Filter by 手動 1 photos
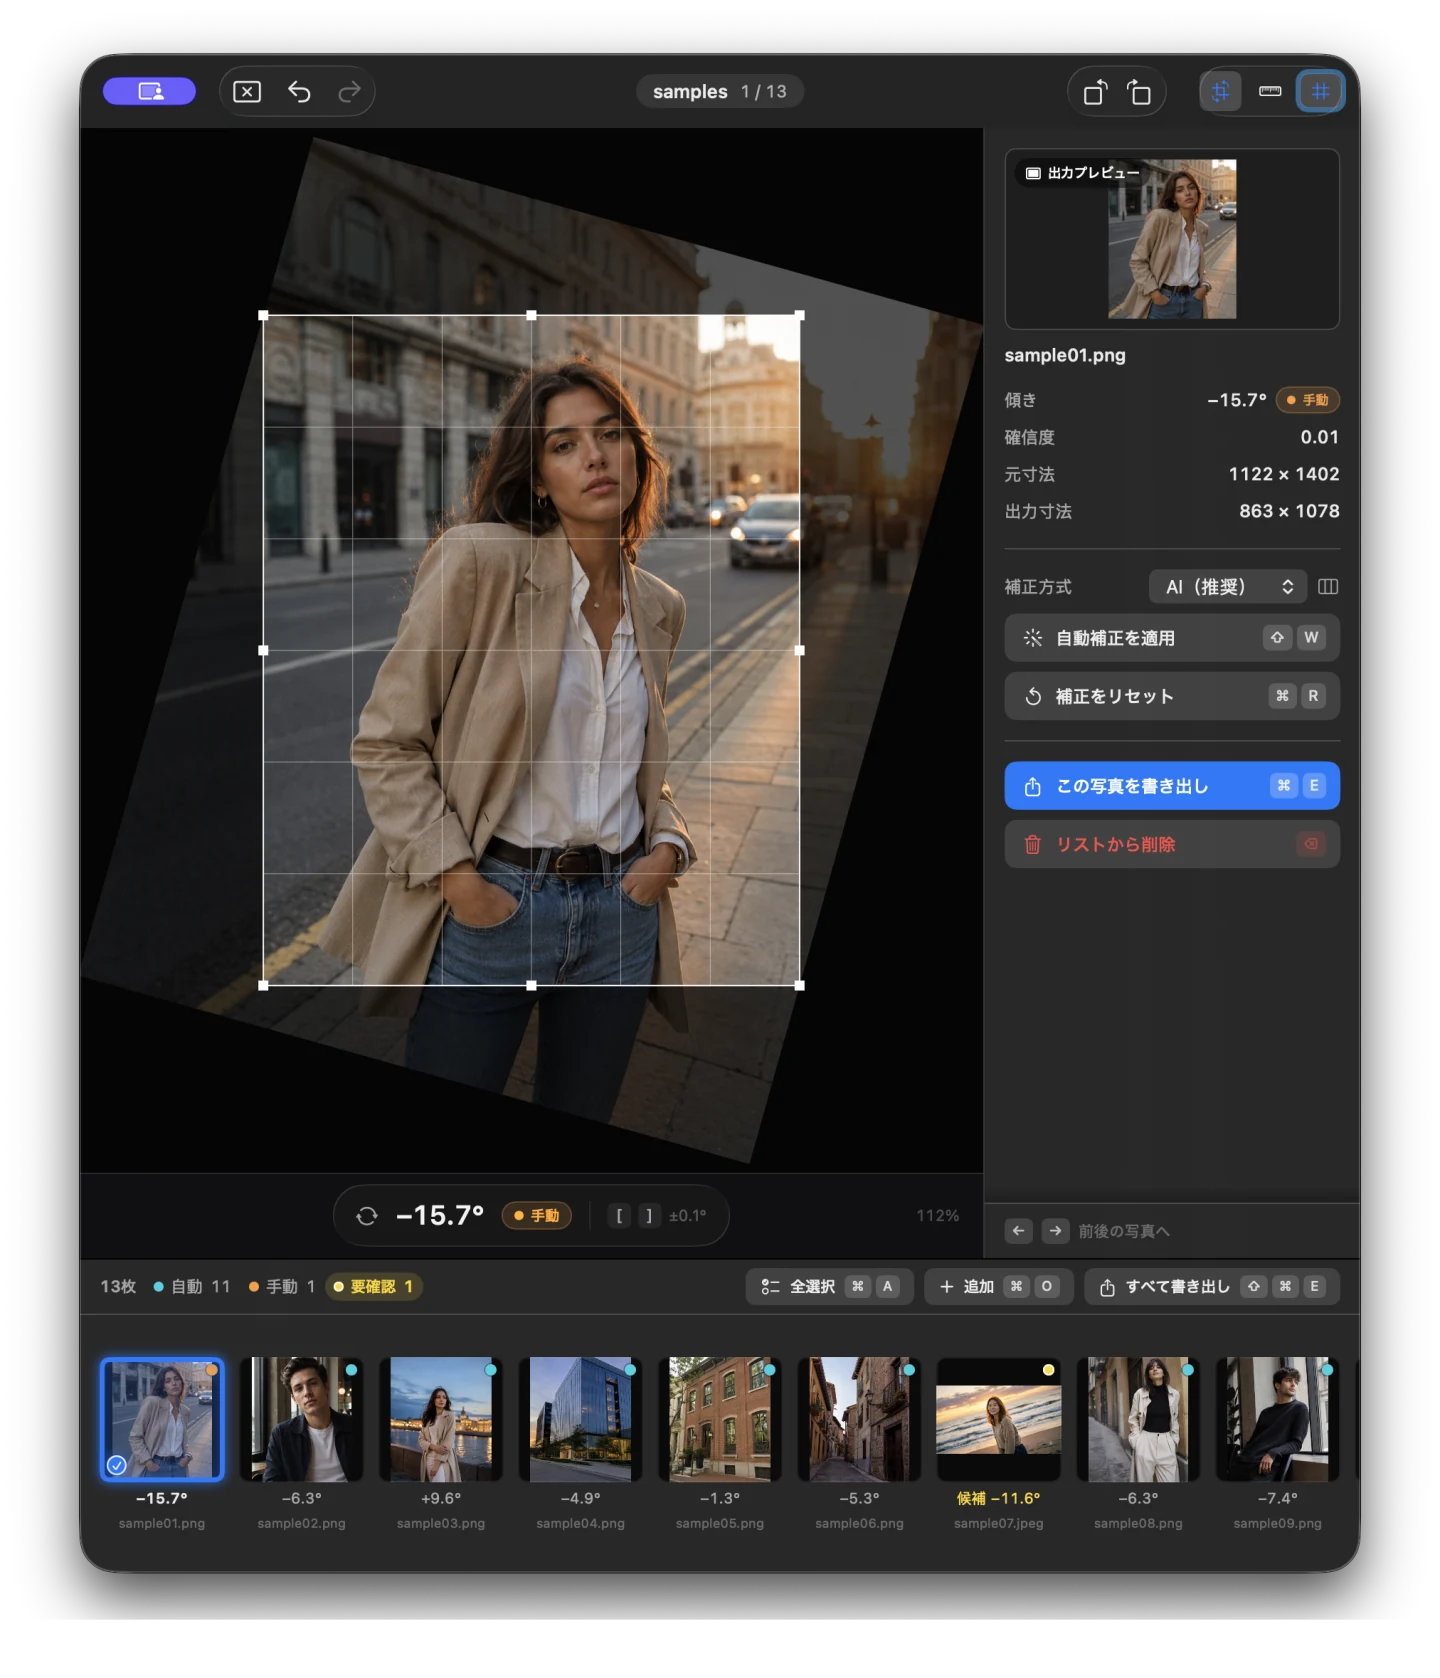 (x=282, y=1286)
